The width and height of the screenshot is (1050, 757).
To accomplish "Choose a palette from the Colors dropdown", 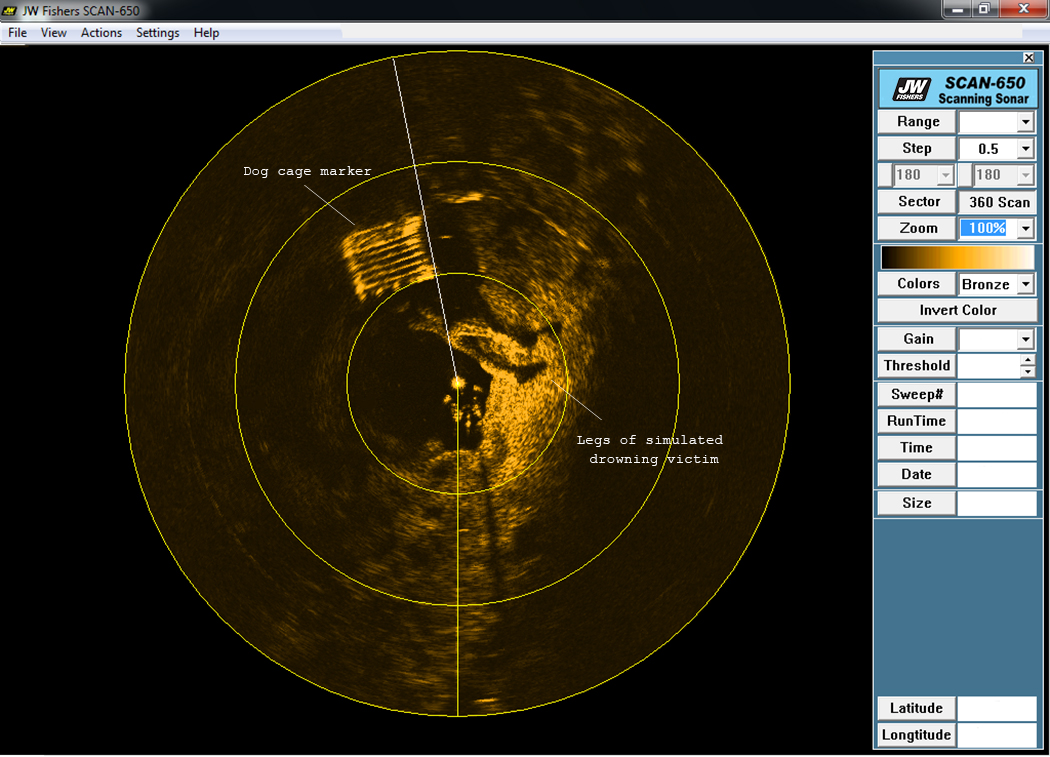I will (1025, 285).
